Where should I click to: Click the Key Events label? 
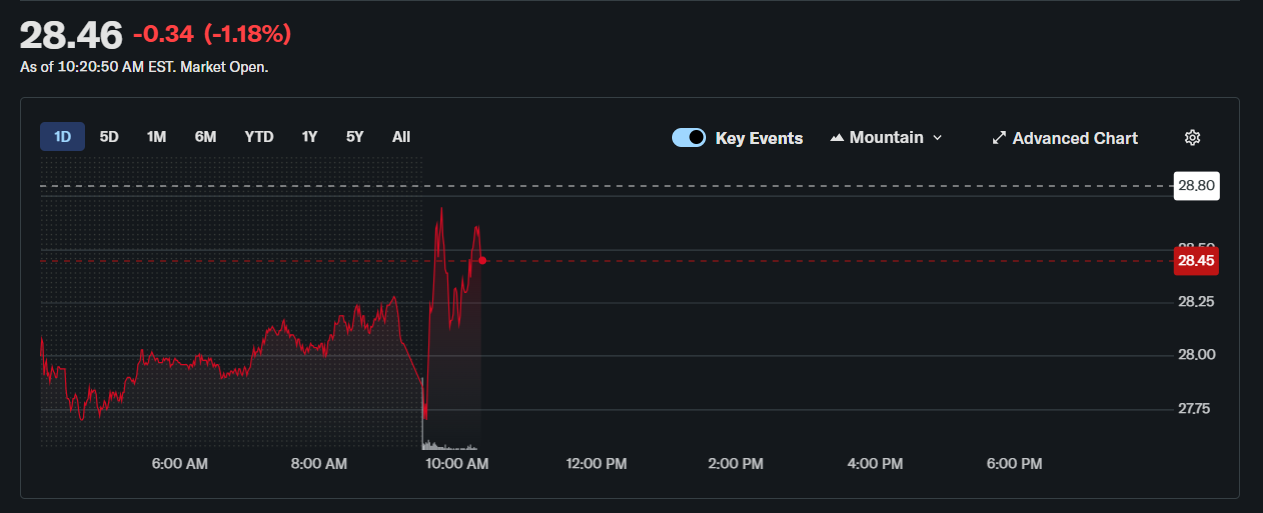[759, 138]
